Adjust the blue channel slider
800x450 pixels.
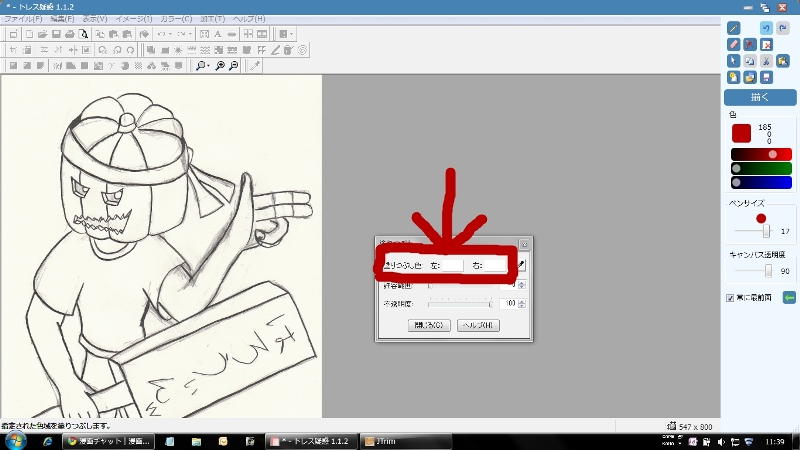(761, 182)
